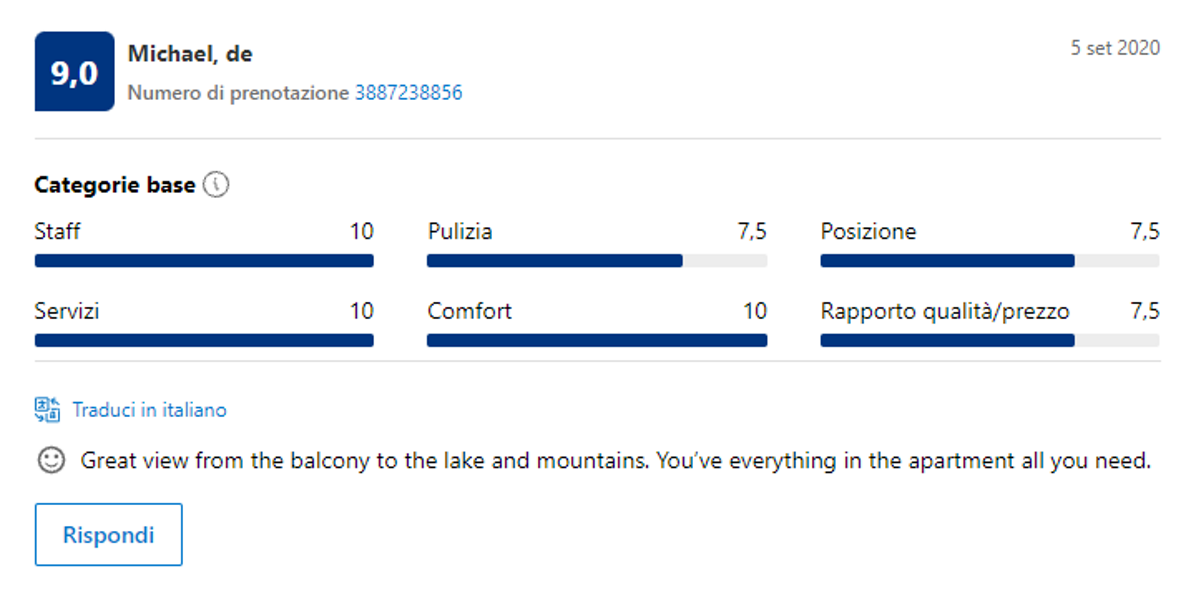Open booking number 3887238856 link
Screen dimensions: 1196x601
click(408, 93)
